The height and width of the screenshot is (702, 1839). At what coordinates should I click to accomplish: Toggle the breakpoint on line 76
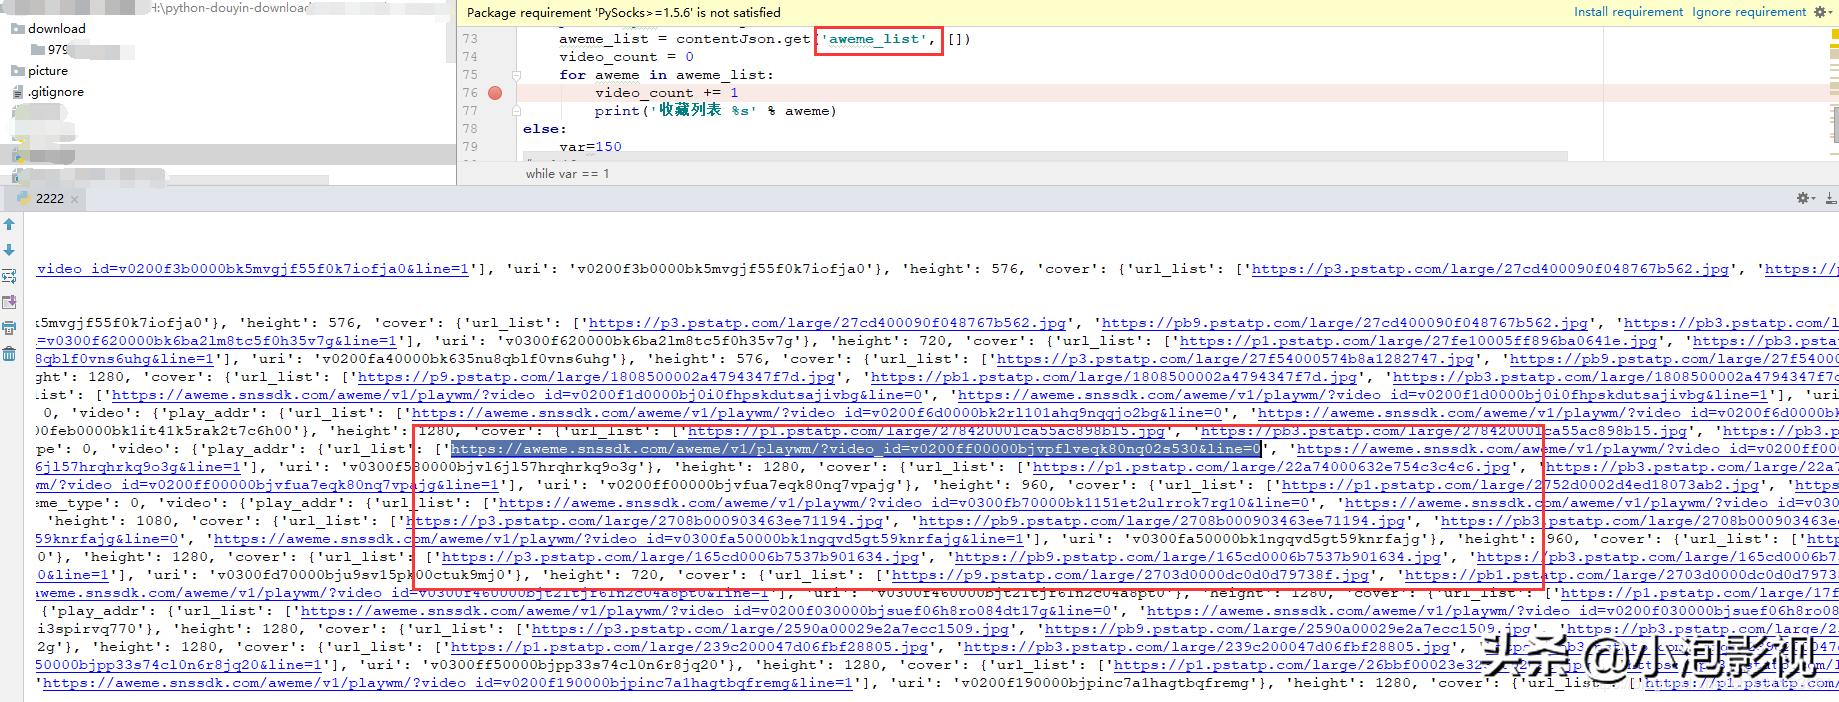(x=495, y=93)
